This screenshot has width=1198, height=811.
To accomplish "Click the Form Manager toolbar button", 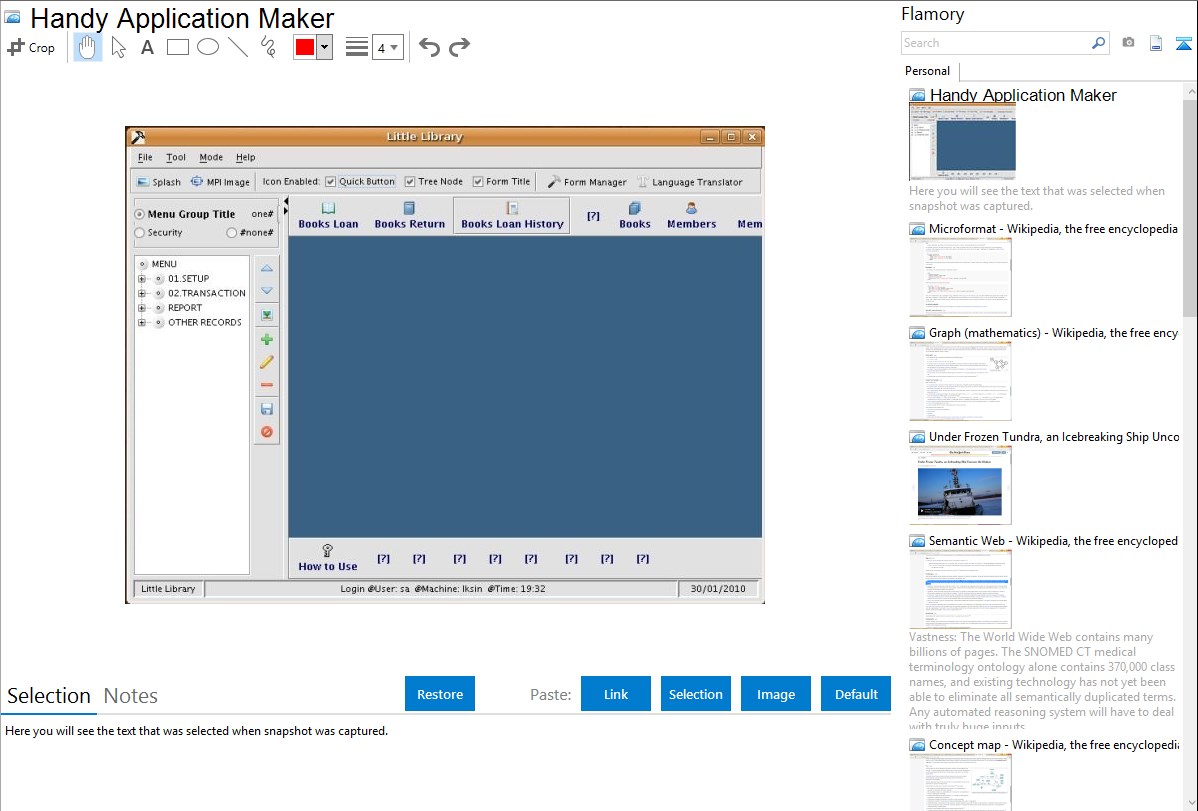I will [587, 182].
